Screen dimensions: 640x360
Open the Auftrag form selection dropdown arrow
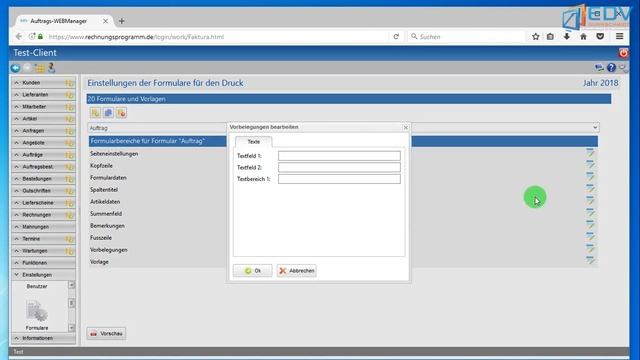click(x=595, y=128)
